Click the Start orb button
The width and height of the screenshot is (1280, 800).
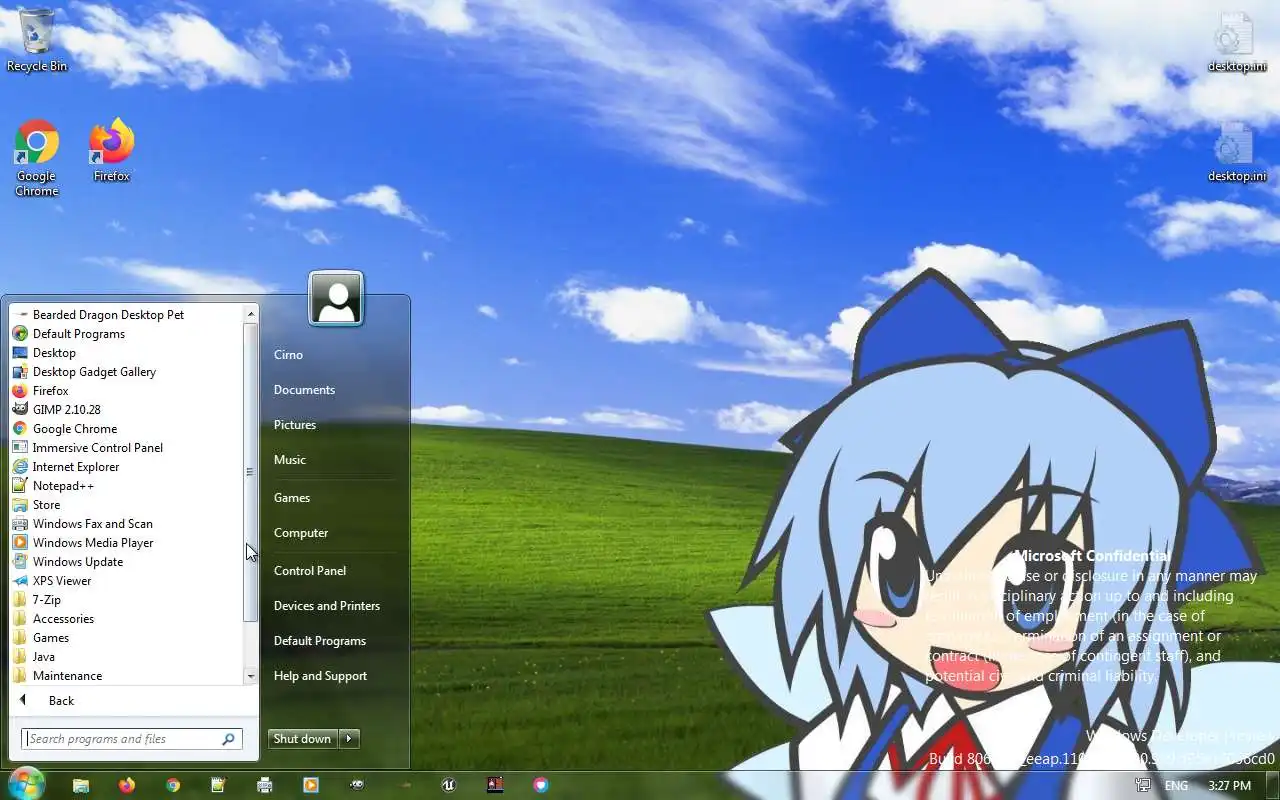(26, 785)
